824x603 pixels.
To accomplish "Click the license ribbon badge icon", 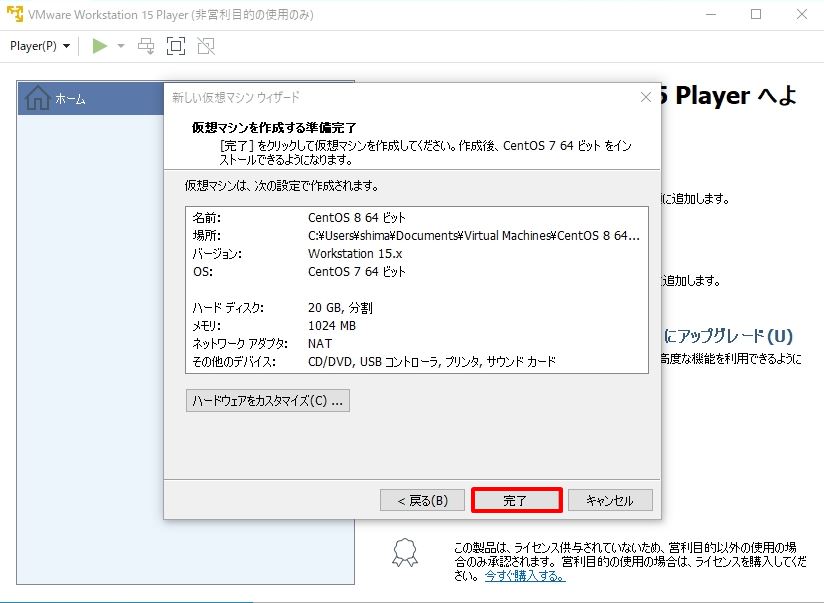I will click(x=405, y=553).
